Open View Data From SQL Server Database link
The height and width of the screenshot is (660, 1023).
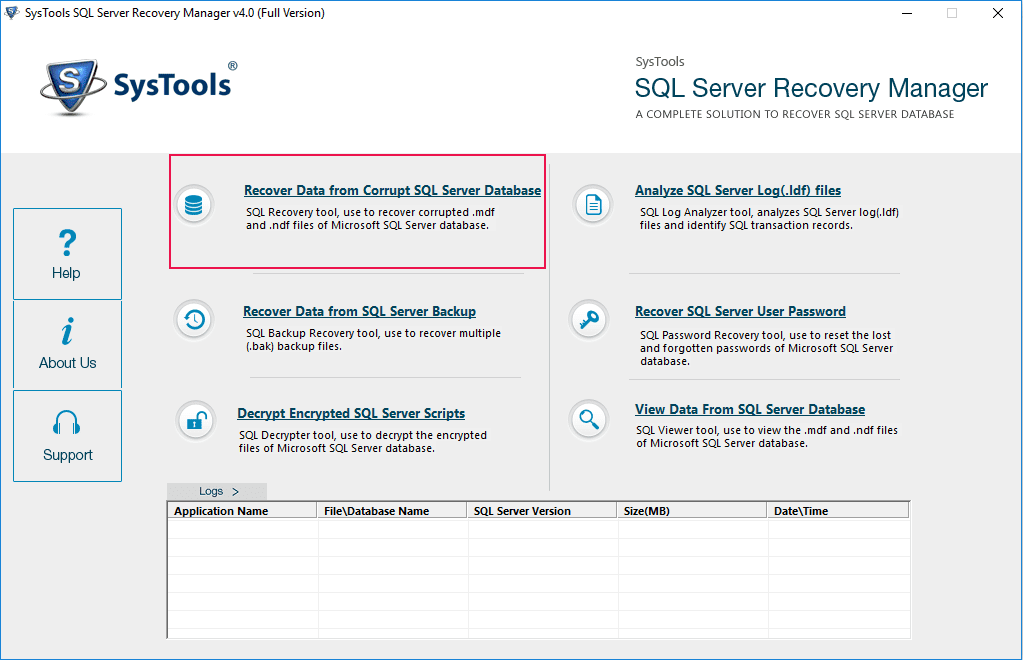(749, 409)
